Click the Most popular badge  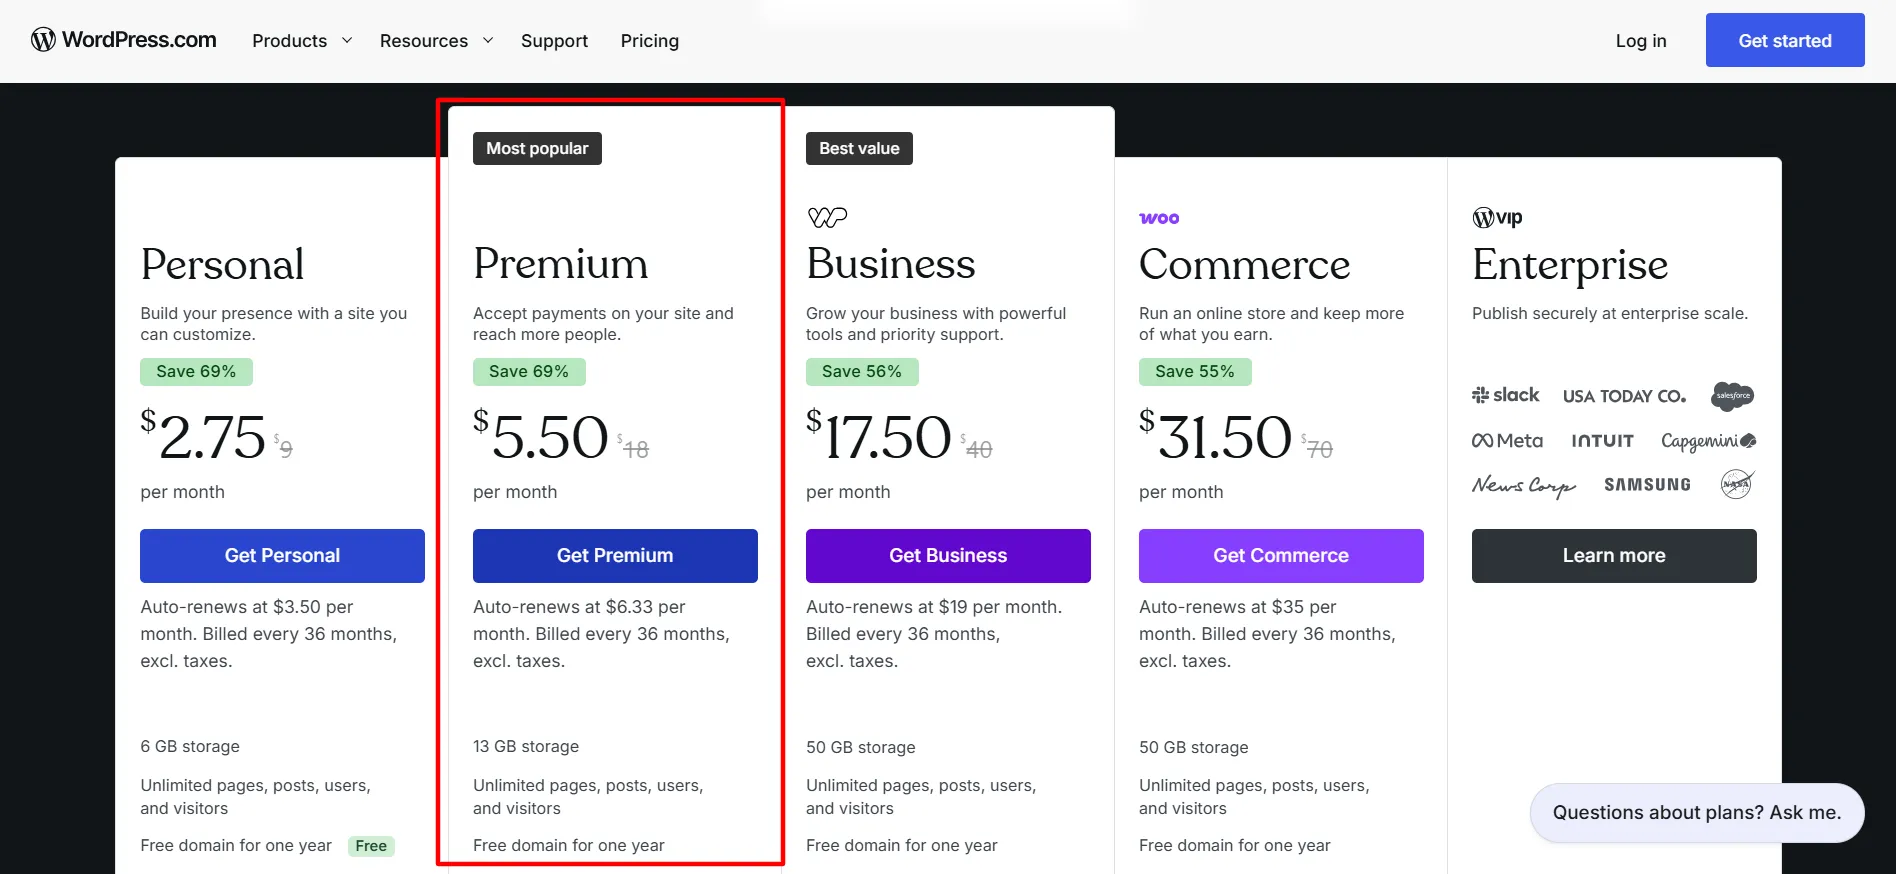pyautogui.click(x=537, y=148)
